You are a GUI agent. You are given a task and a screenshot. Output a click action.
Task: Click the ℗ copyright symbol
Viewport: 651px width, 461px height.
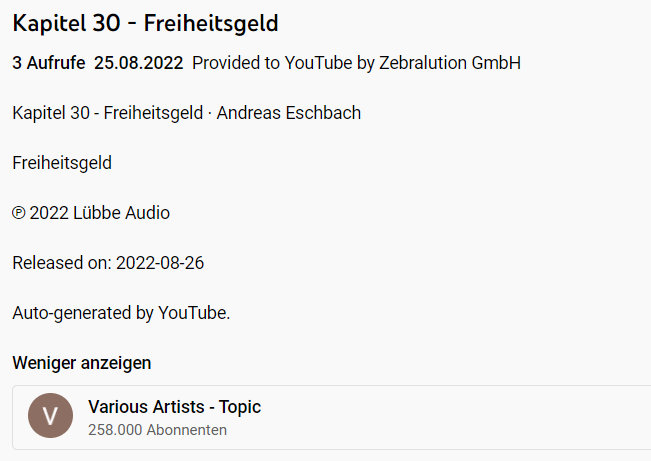[19, 213]
